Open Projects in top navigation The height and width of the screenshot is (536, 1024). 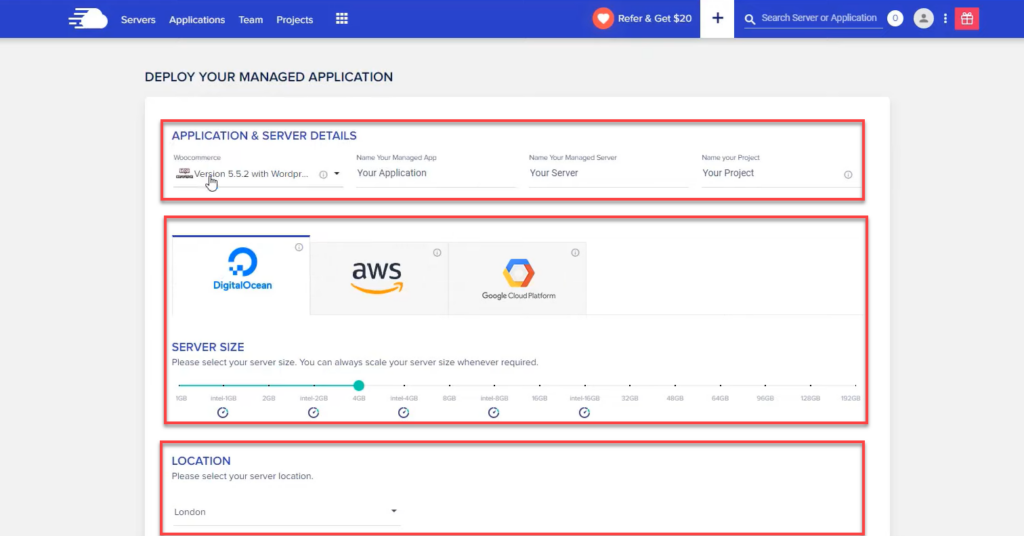(295, 20)
